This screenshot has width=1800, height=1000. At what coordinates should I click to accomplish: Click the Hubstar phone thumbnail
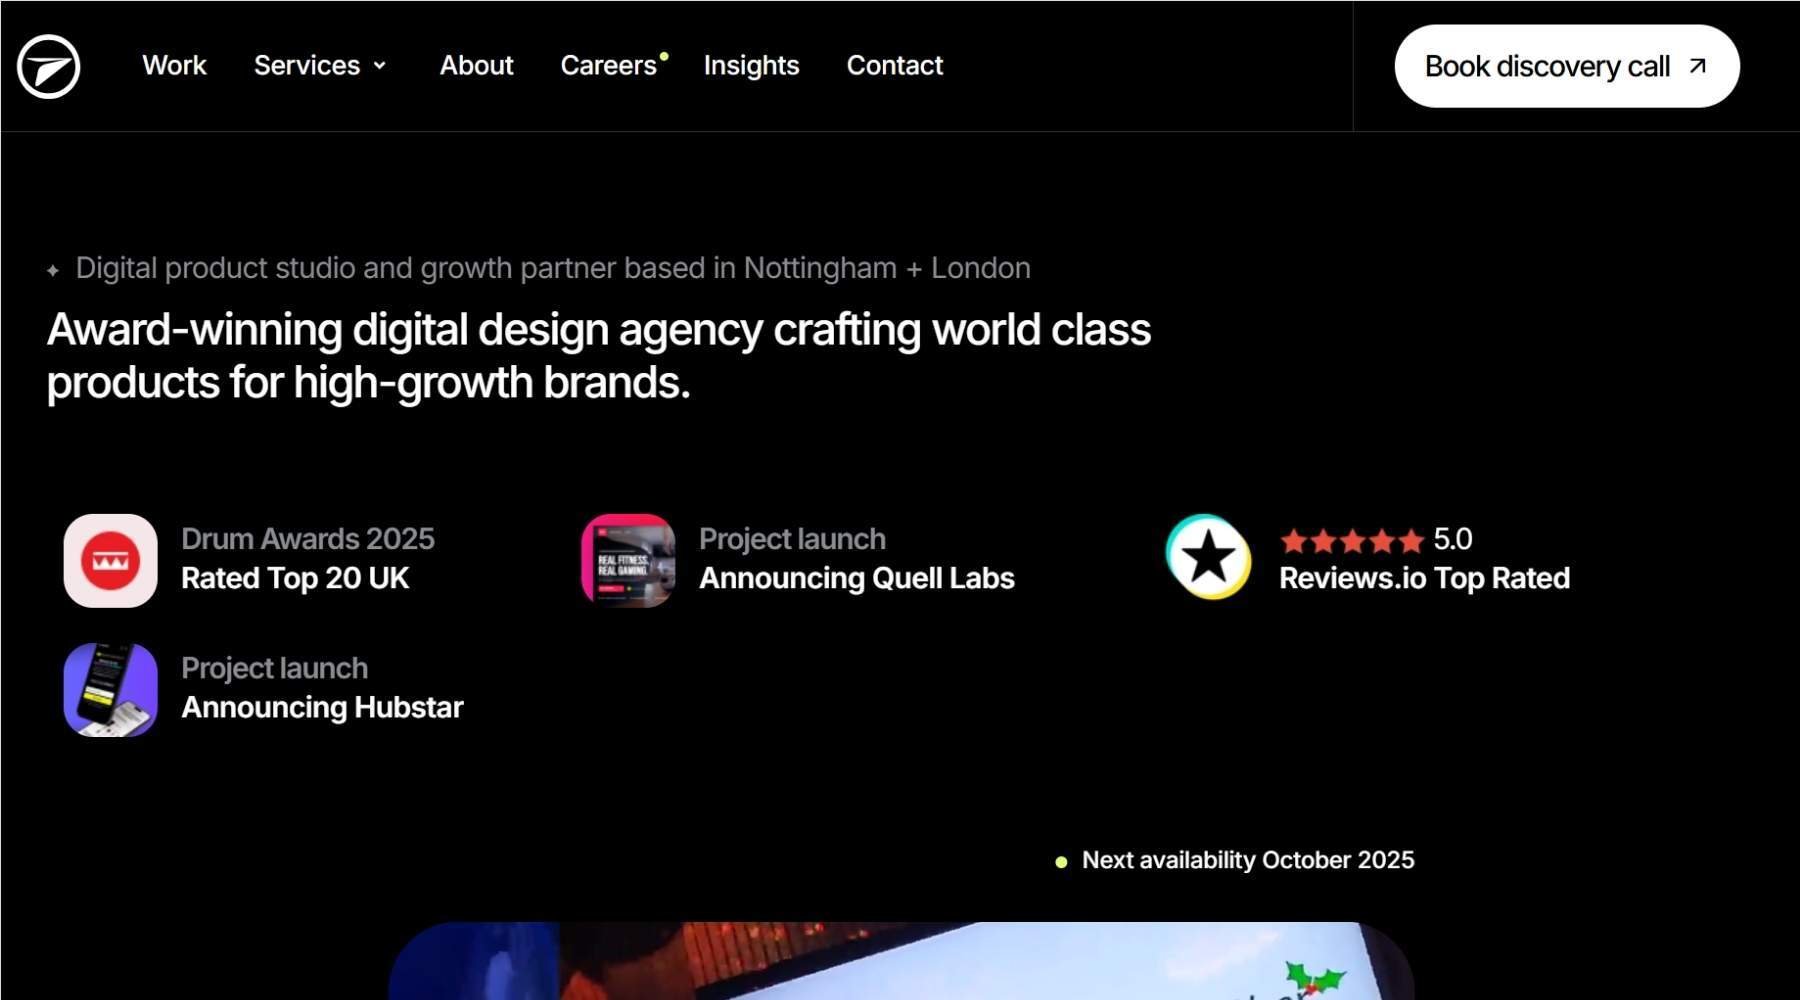[x=110, y=690]
